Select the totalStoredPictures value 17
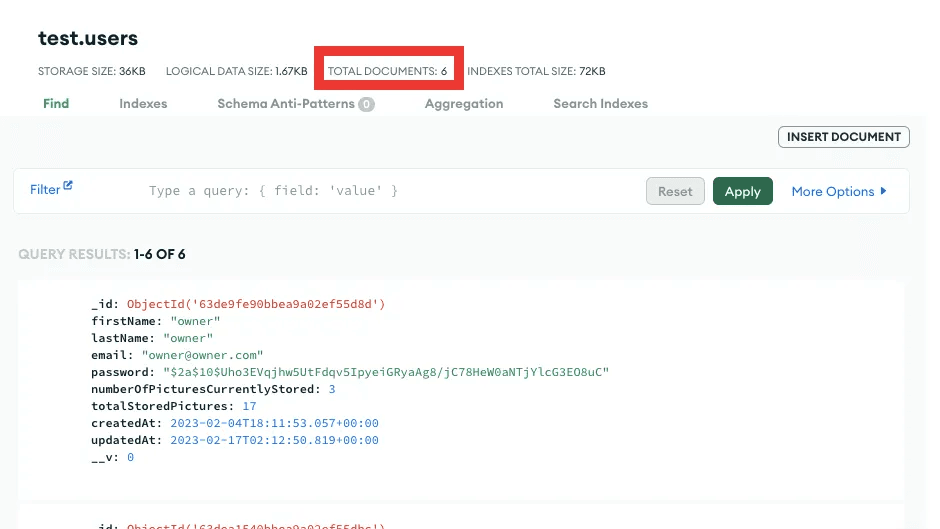Image resolution: width=940 pixels, height=529 pixels. 249,406
